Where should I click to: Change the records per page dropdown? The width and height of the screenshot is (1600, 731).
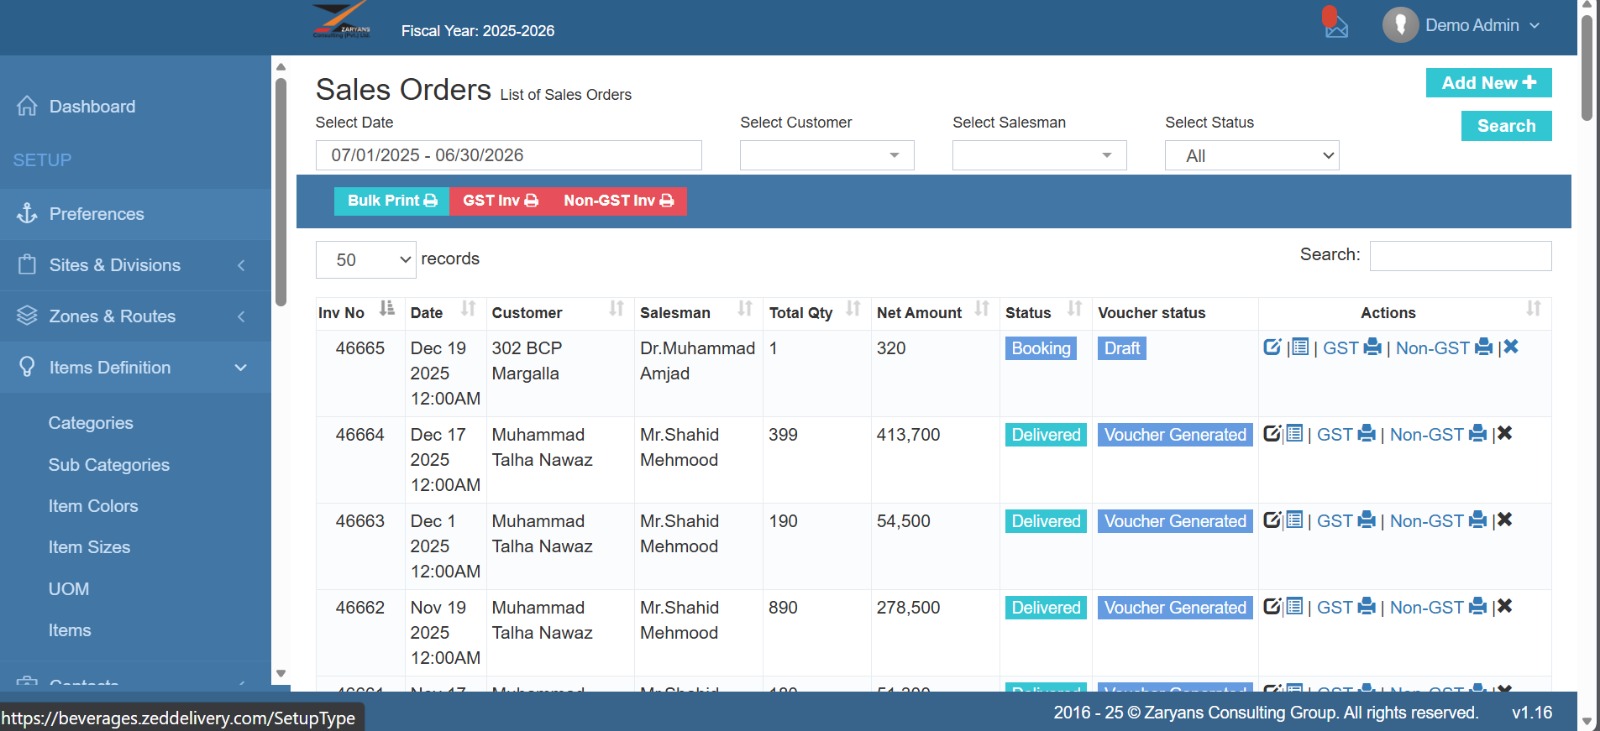click(366, 260)
